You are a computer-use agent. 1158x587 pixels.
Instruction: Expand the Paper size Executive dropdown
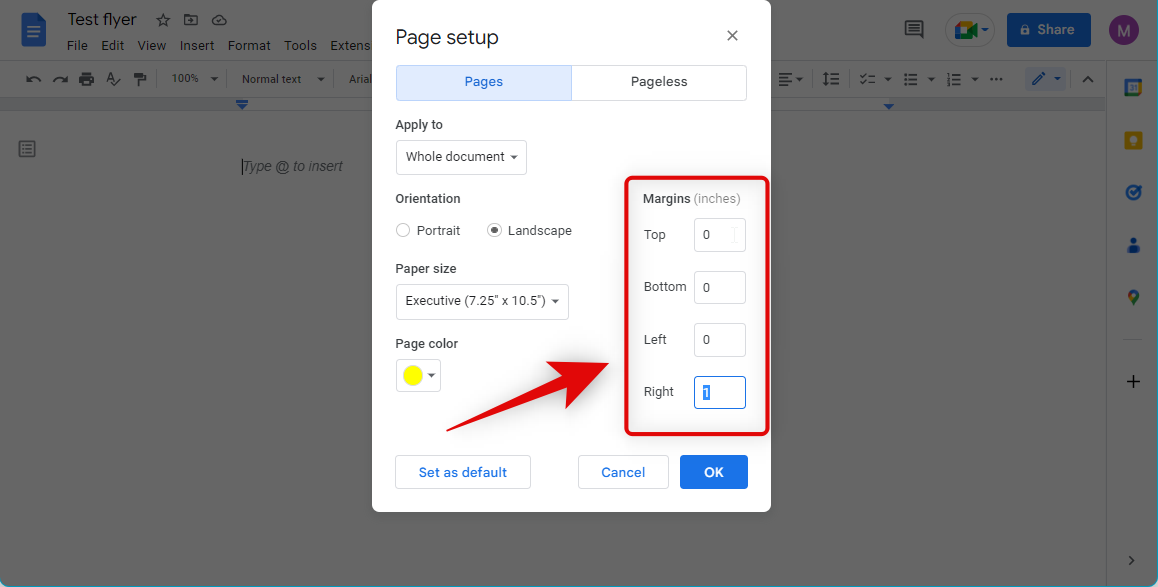[x=482, y=301]
